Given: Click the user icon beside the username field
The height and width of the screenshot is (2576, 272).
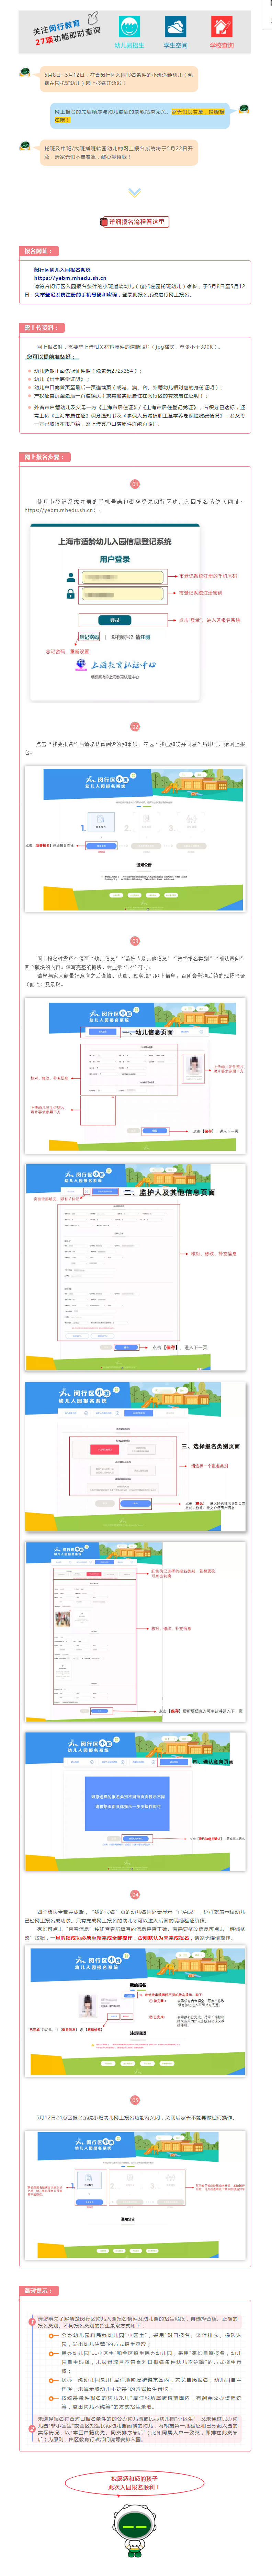Looking at the screenshot, I should point(70,577).
